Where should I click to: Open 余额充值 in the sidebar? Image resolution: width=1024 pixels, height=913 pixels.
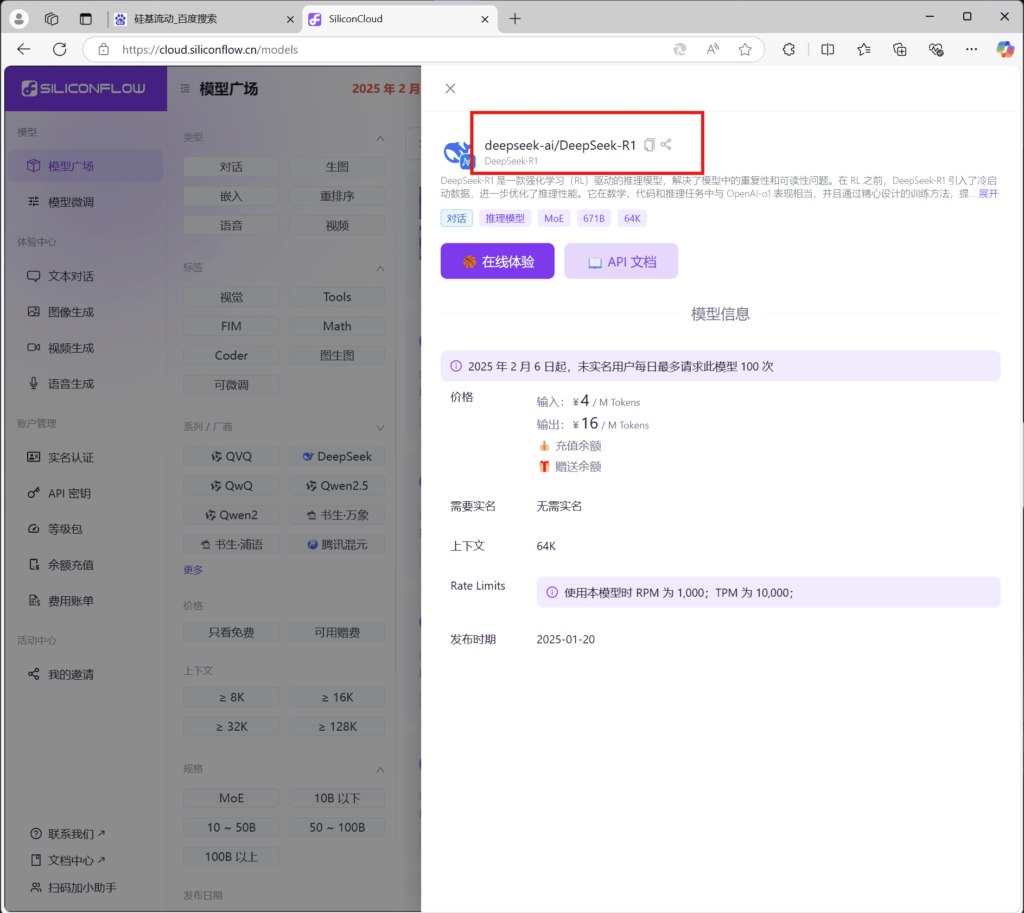point(86,565)
